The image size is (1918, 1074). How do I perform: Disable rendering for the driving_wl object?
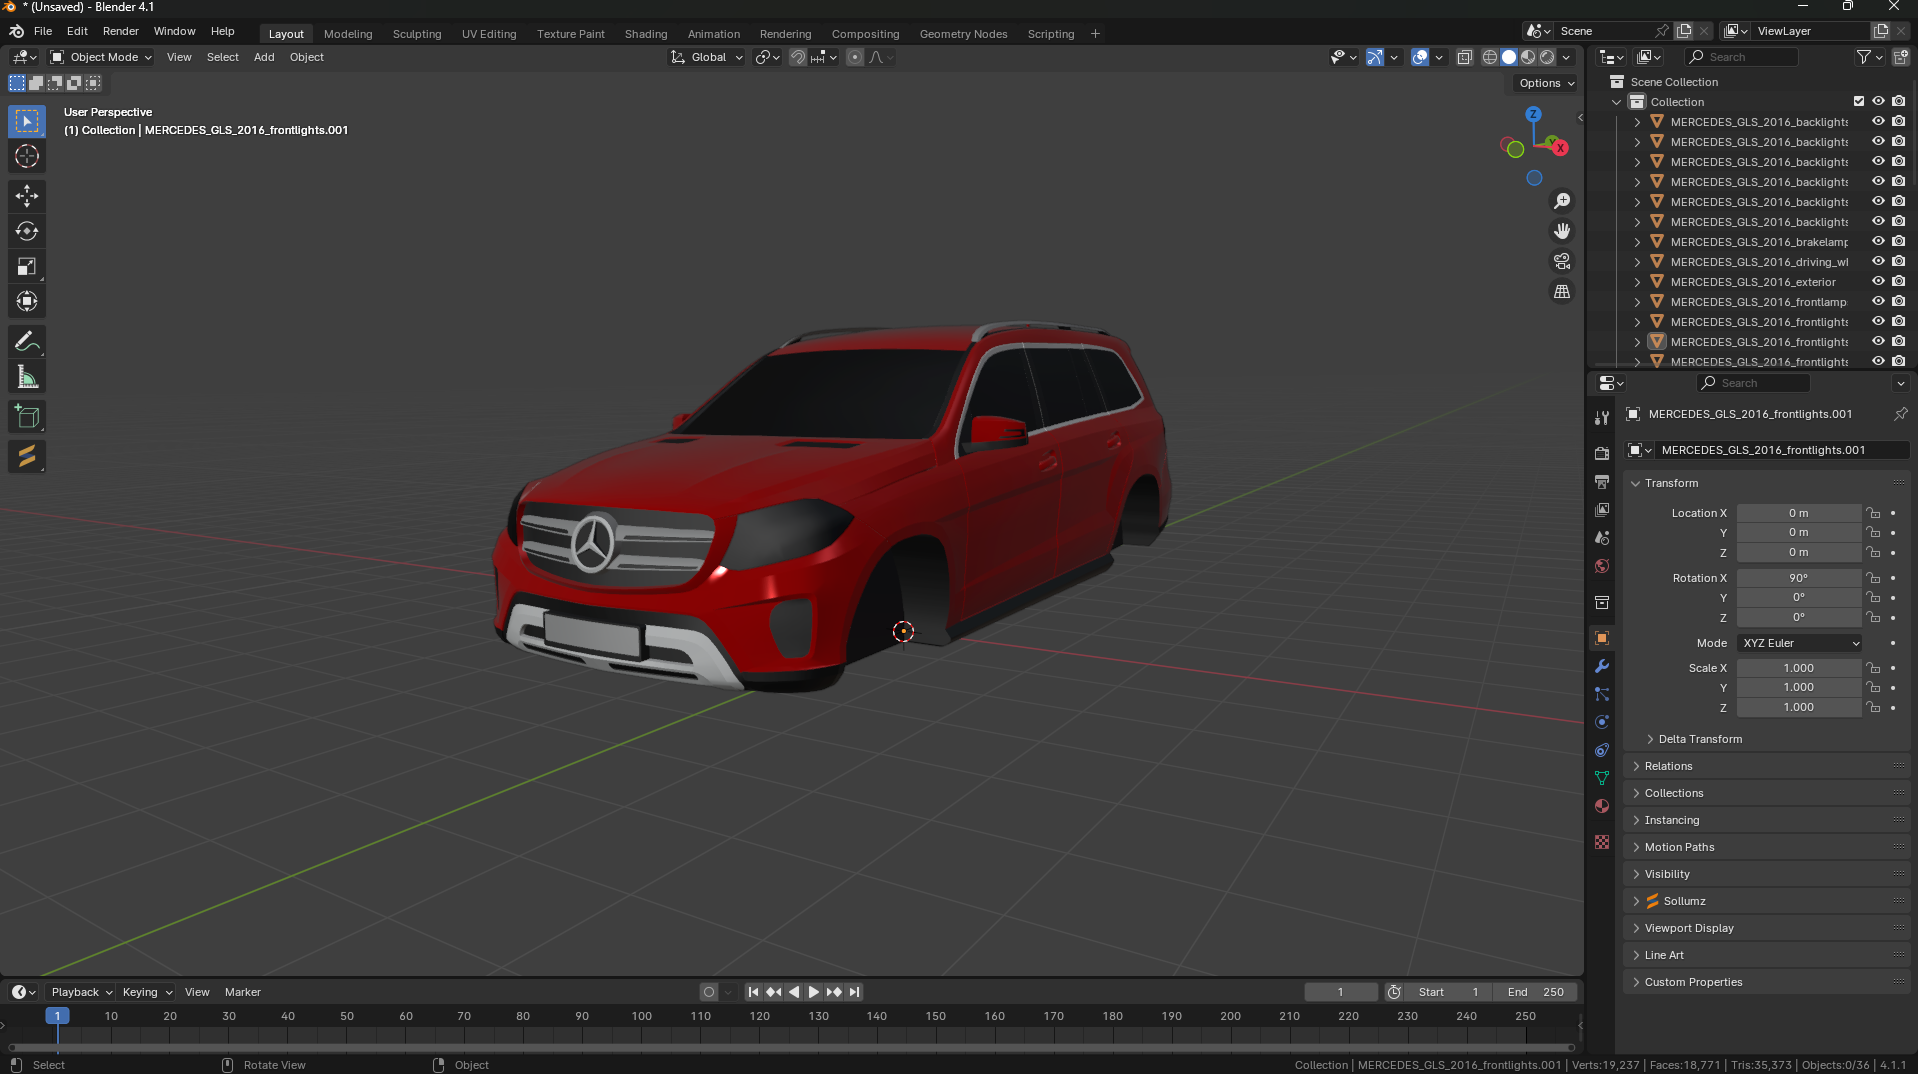click(x=1898, y=262)
